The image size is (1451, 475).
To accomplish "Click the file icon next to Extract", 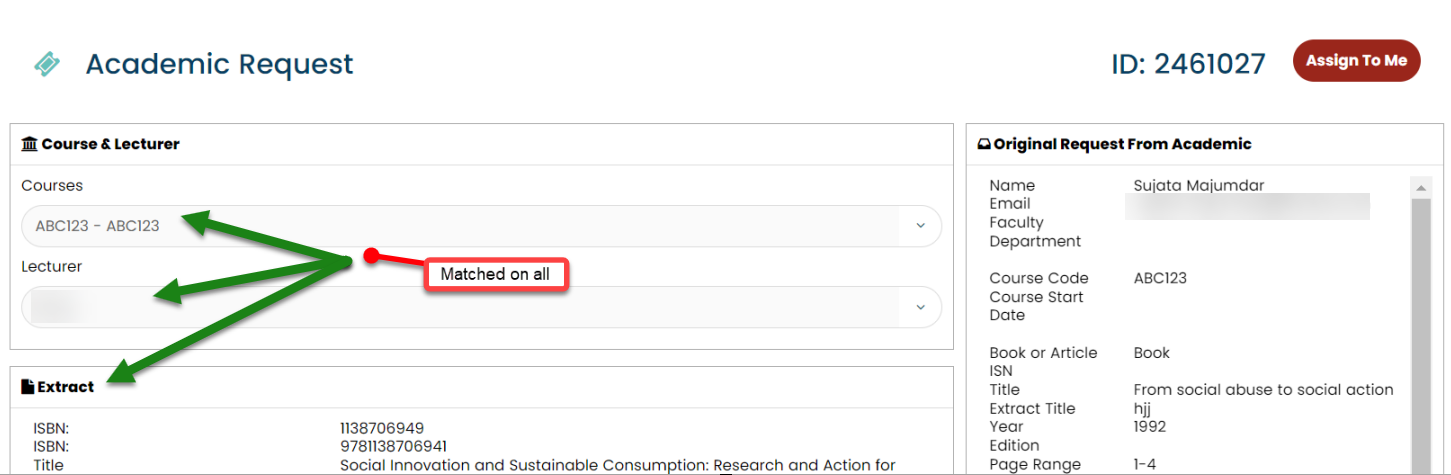I will [x=27, y=387].
